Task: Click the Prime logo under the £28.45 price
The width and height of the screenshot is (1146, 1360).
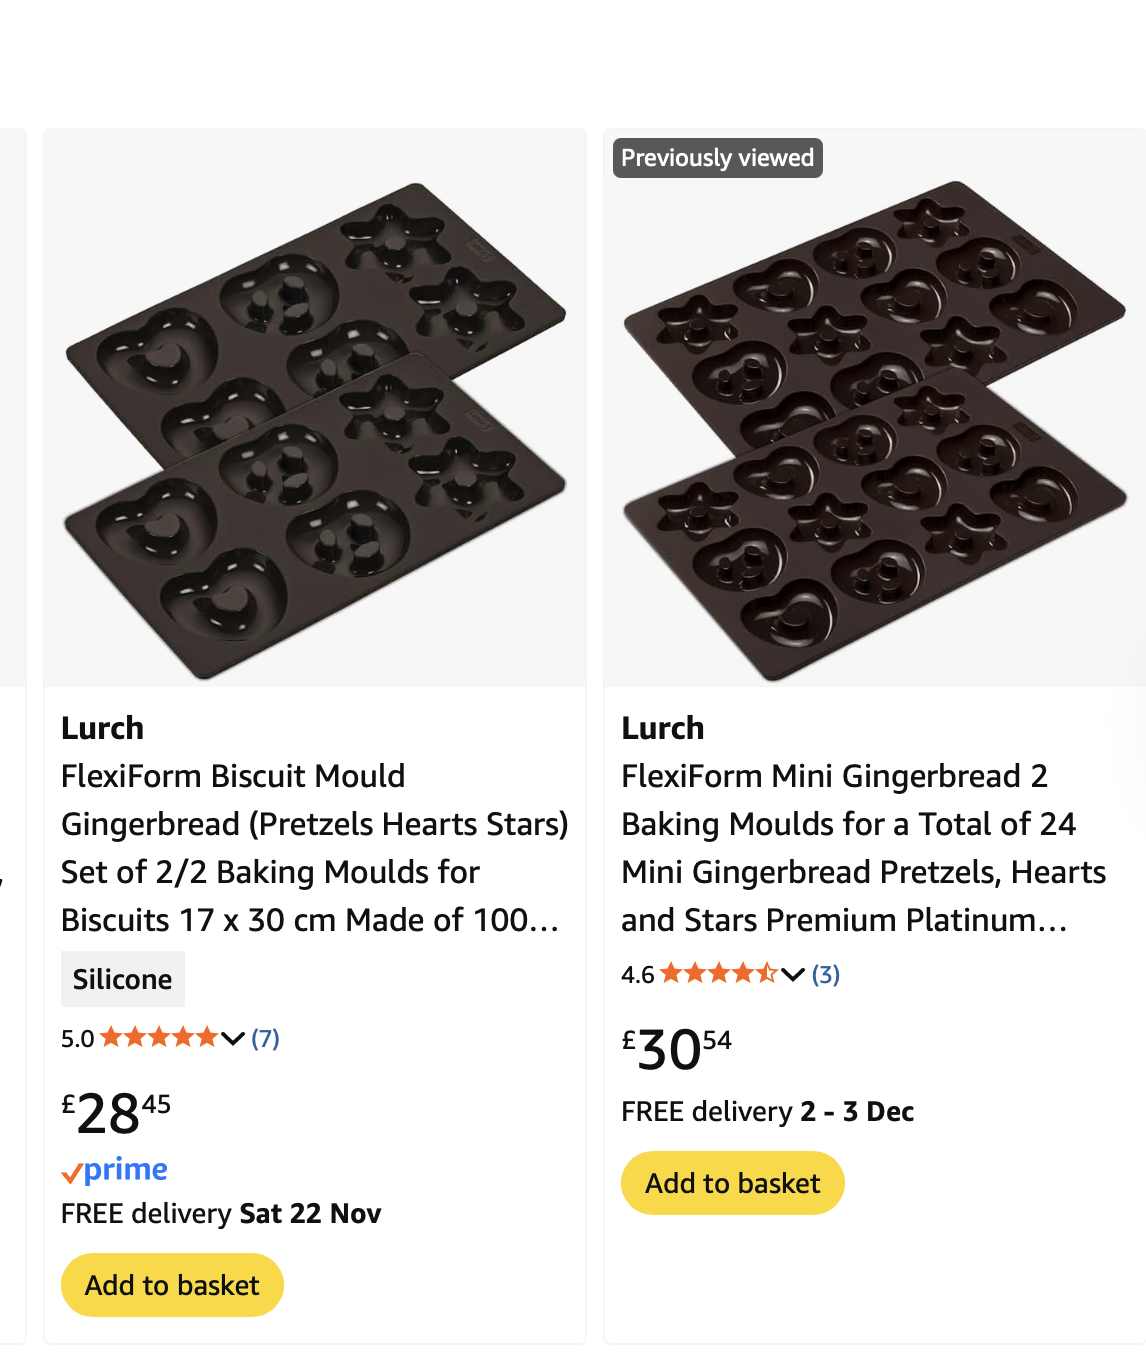Action: (114, 1170)
